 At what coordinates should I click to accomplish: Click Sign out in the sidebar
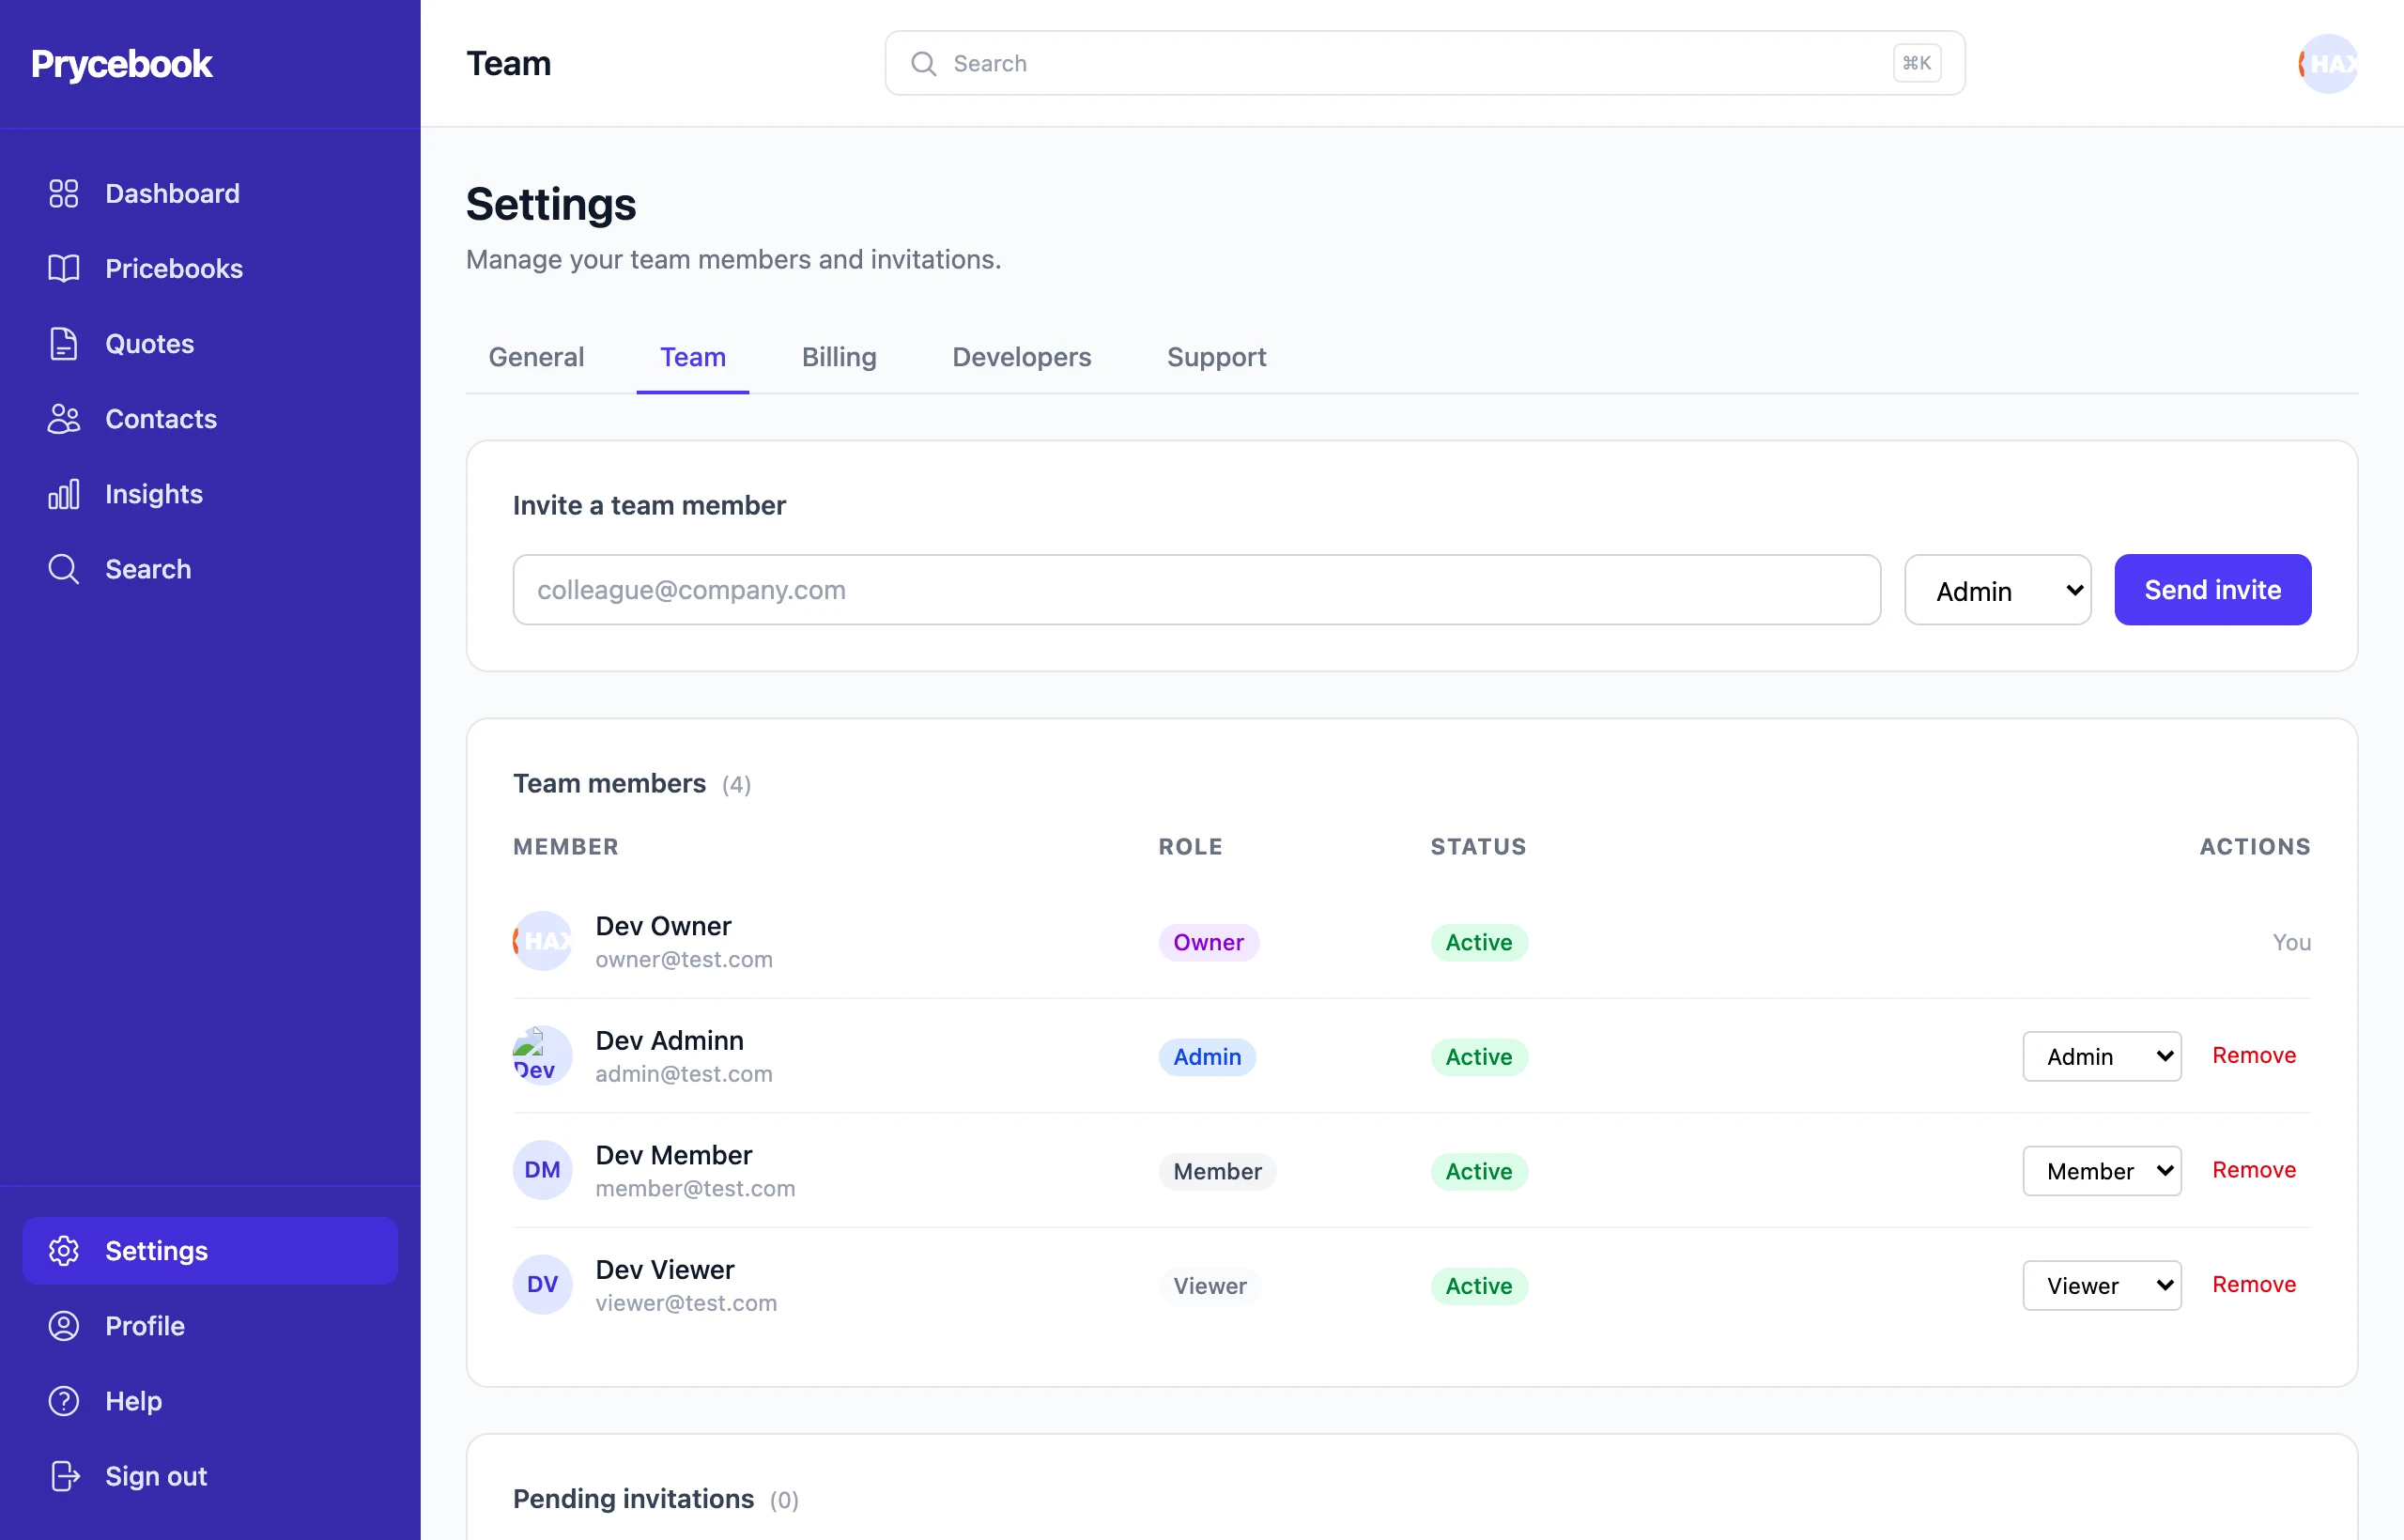(x=210, y=1475)
